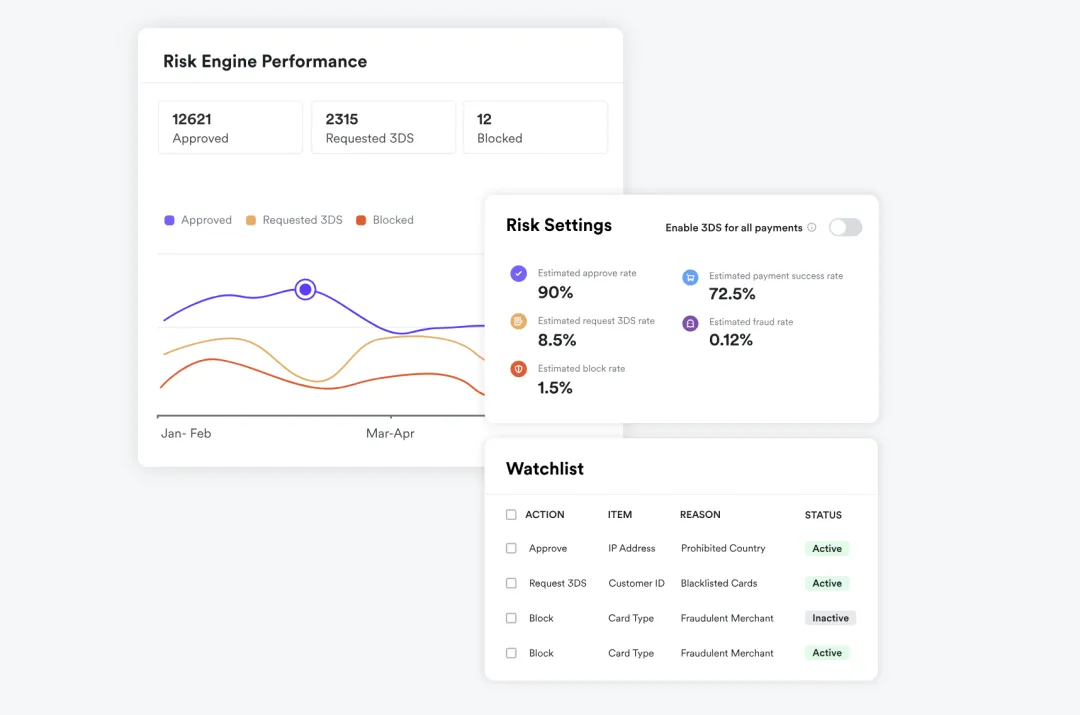Click the Inactive status badge
1080x715 pixels.
click(830, 618)
